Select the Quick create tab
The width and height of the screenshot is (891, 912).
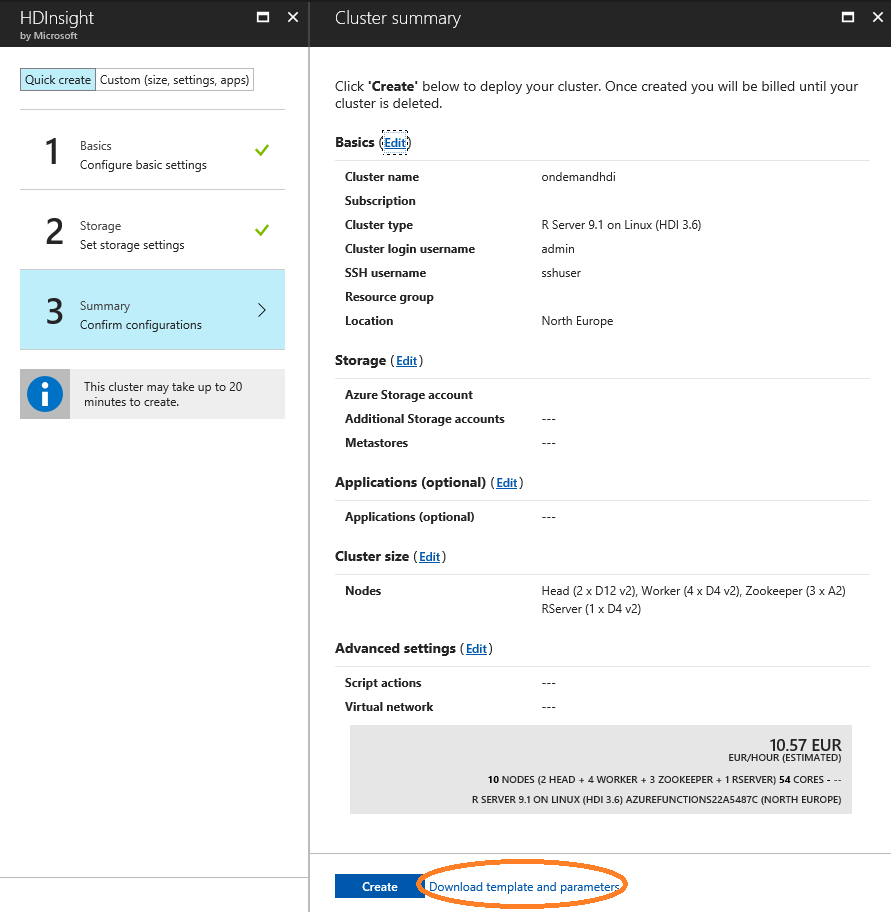pos(58,80)
